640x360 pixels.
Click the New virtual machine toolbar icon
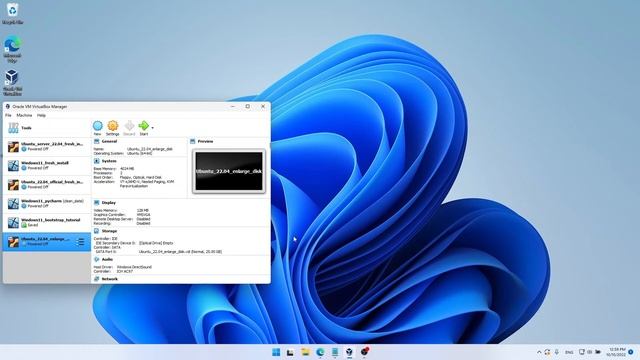pyautogui.click(x=98, y=128)
